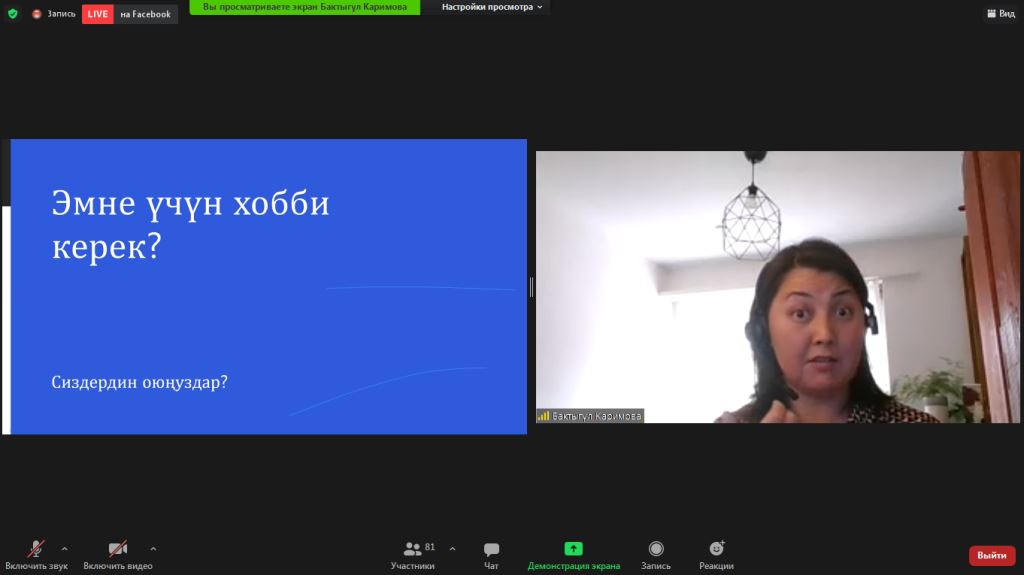Click the divider handle between slide and video
1024x575 pixels.
click(531, 287)
